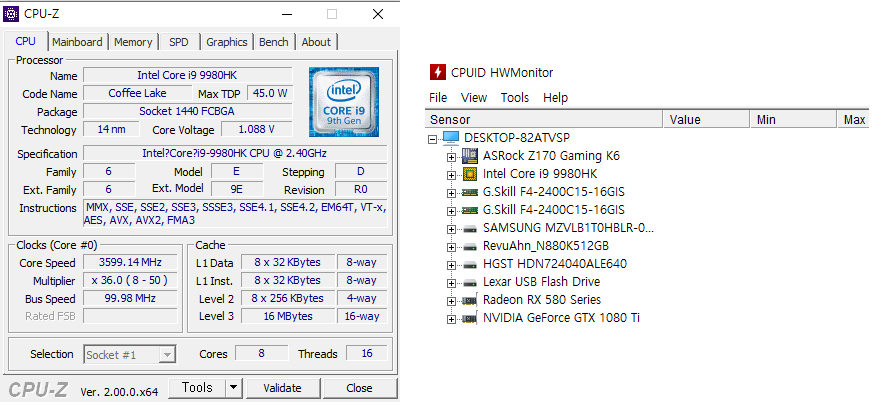
Task: Click the Close button in CPU-Z
Action: click(x=359, y=388)
